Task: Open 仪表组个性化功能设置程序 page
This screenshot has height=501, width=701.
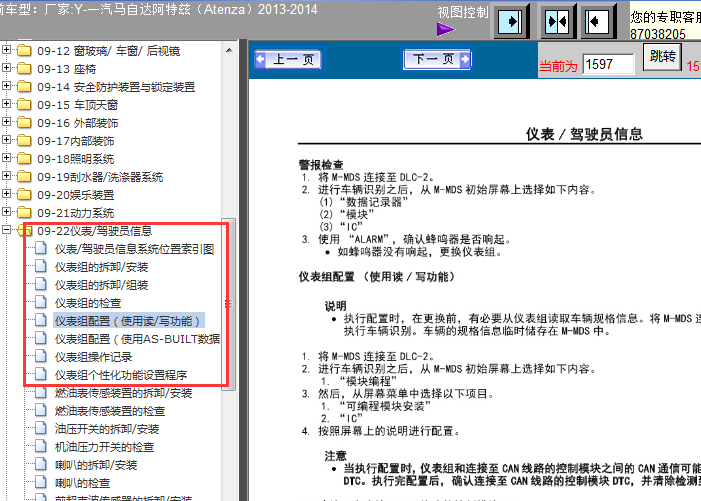Action: [x=121, y=375]
